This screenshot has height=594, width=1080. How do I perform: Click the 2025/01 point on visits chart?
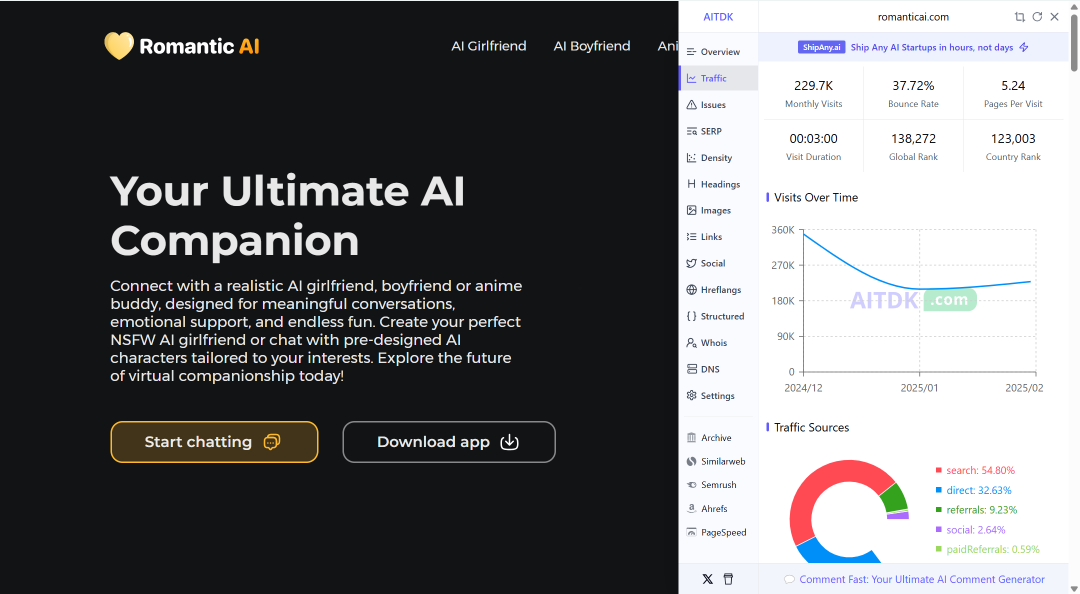pos(920,289)
